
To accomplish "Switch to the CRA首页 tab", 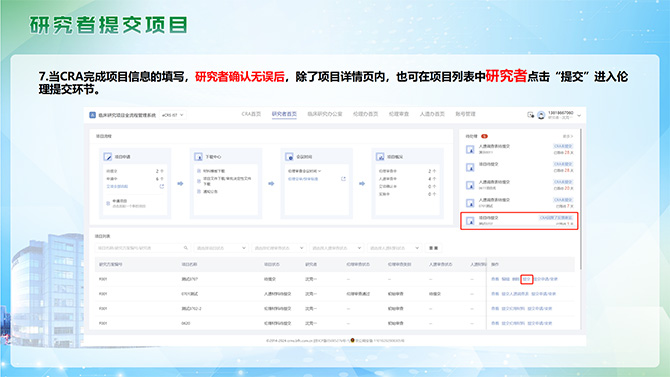I will (x=251, y=114).
